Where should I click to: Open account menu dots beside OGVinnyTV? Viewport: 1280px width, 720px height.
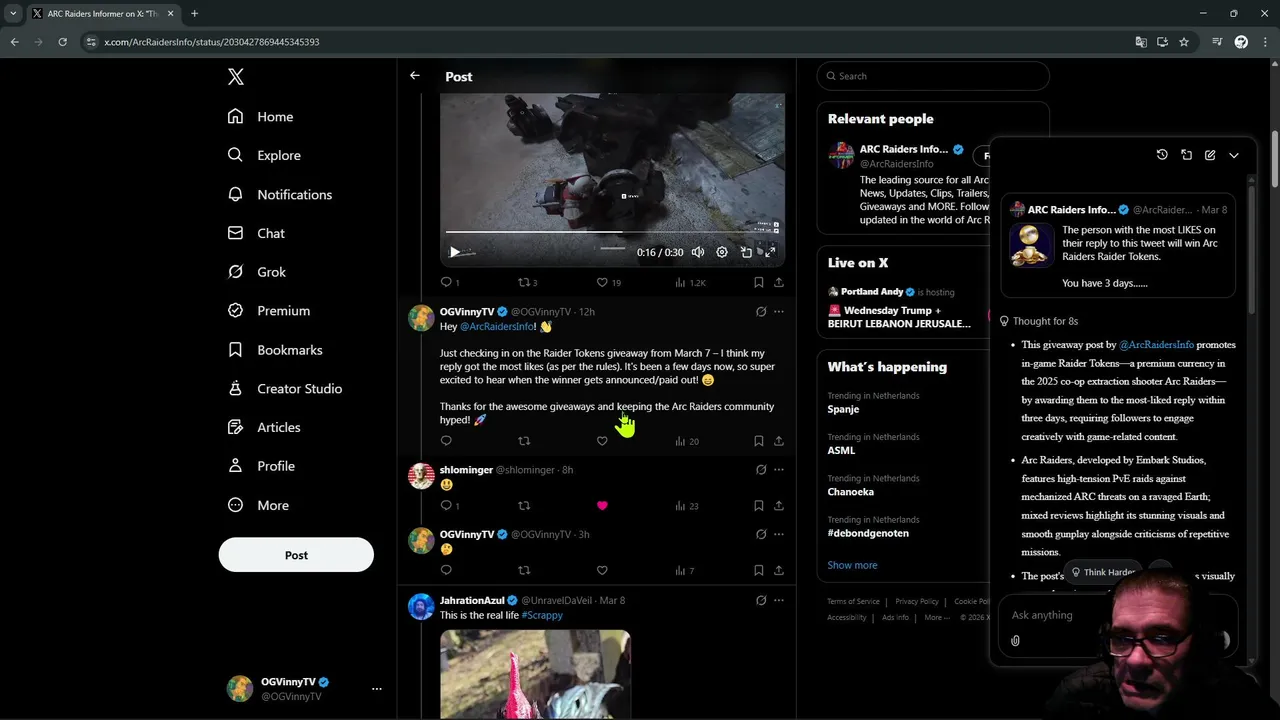pos(377,689)
